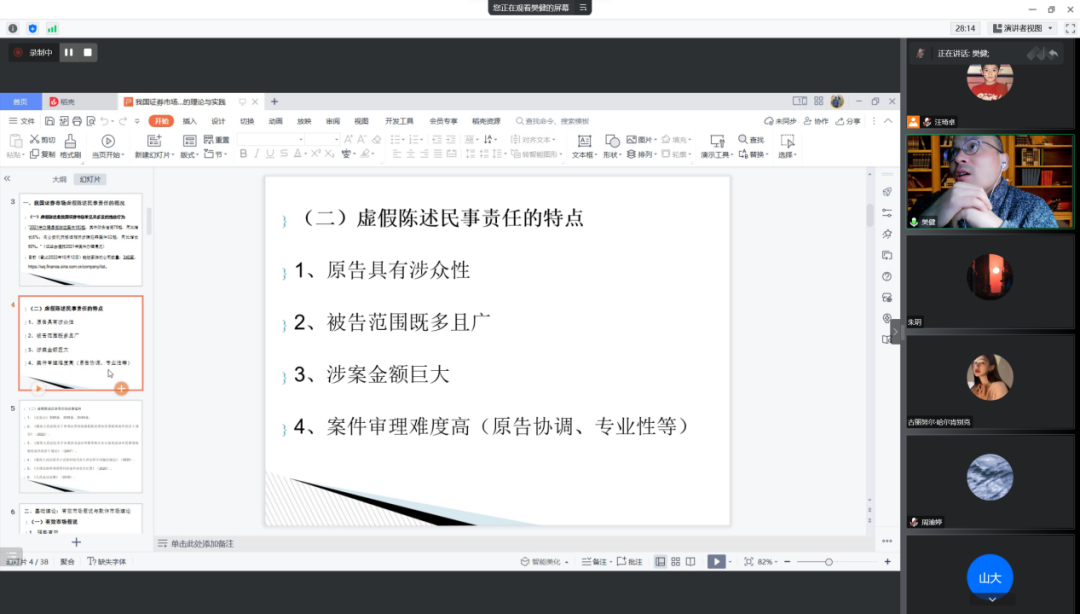Click Save icon in WPS quick toolbar

tap(50, 121)
